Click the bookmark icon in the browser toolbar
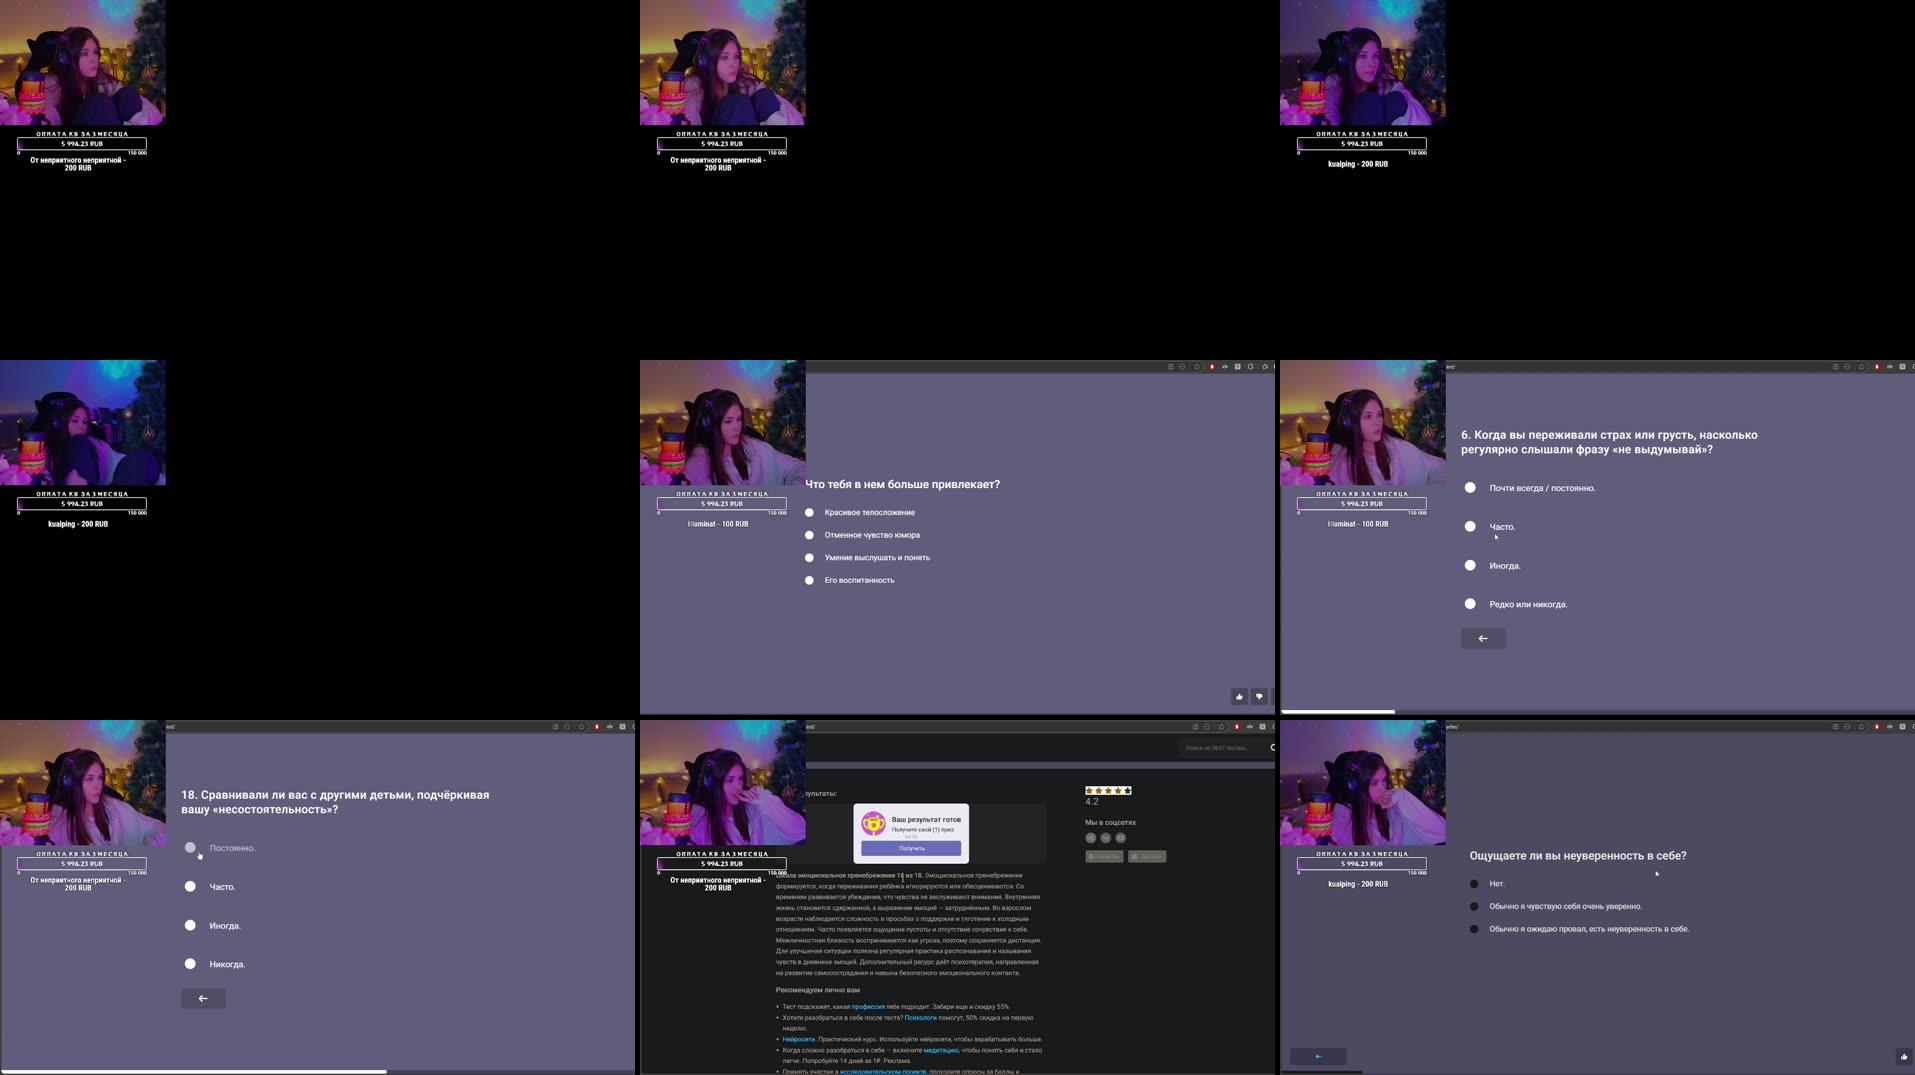The width and height of the screenshot is (1915, 1075). coord(1196,367)
